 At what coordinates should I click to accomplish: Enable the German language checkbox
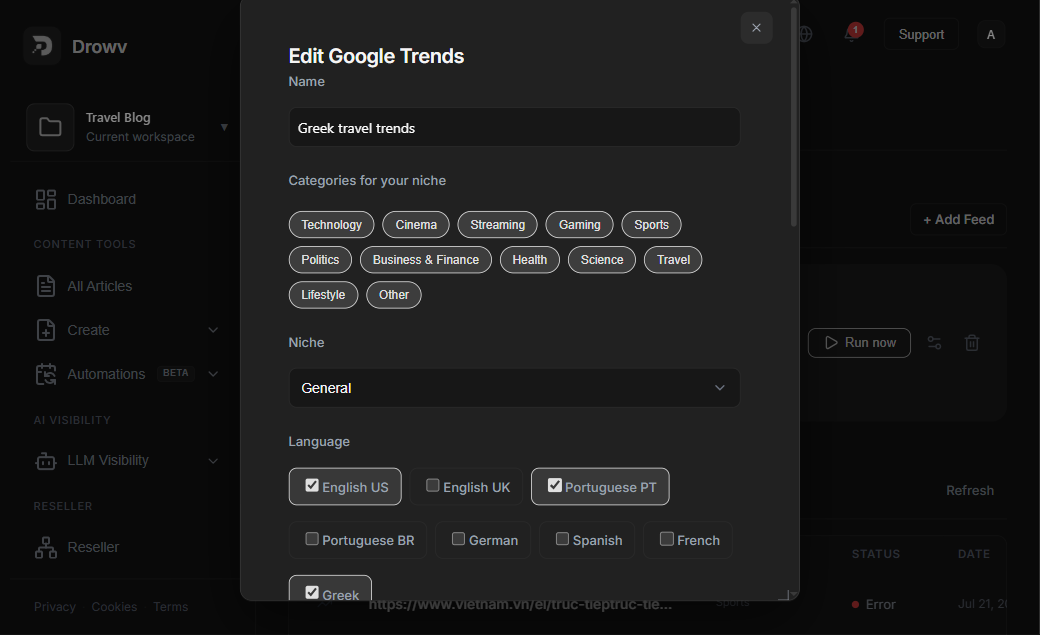(458, 539)
